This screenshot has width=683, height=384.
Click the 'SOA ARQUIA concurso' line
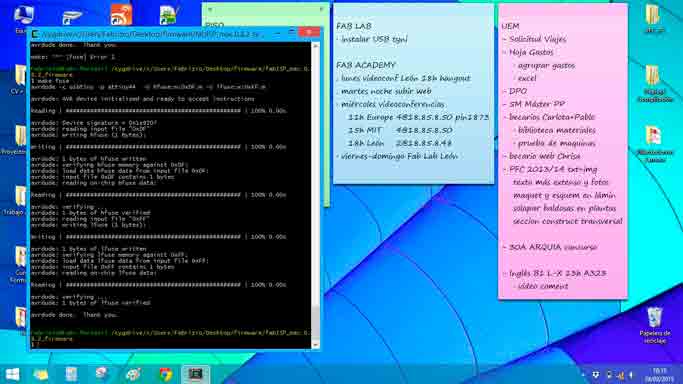(x=553, y=247)
